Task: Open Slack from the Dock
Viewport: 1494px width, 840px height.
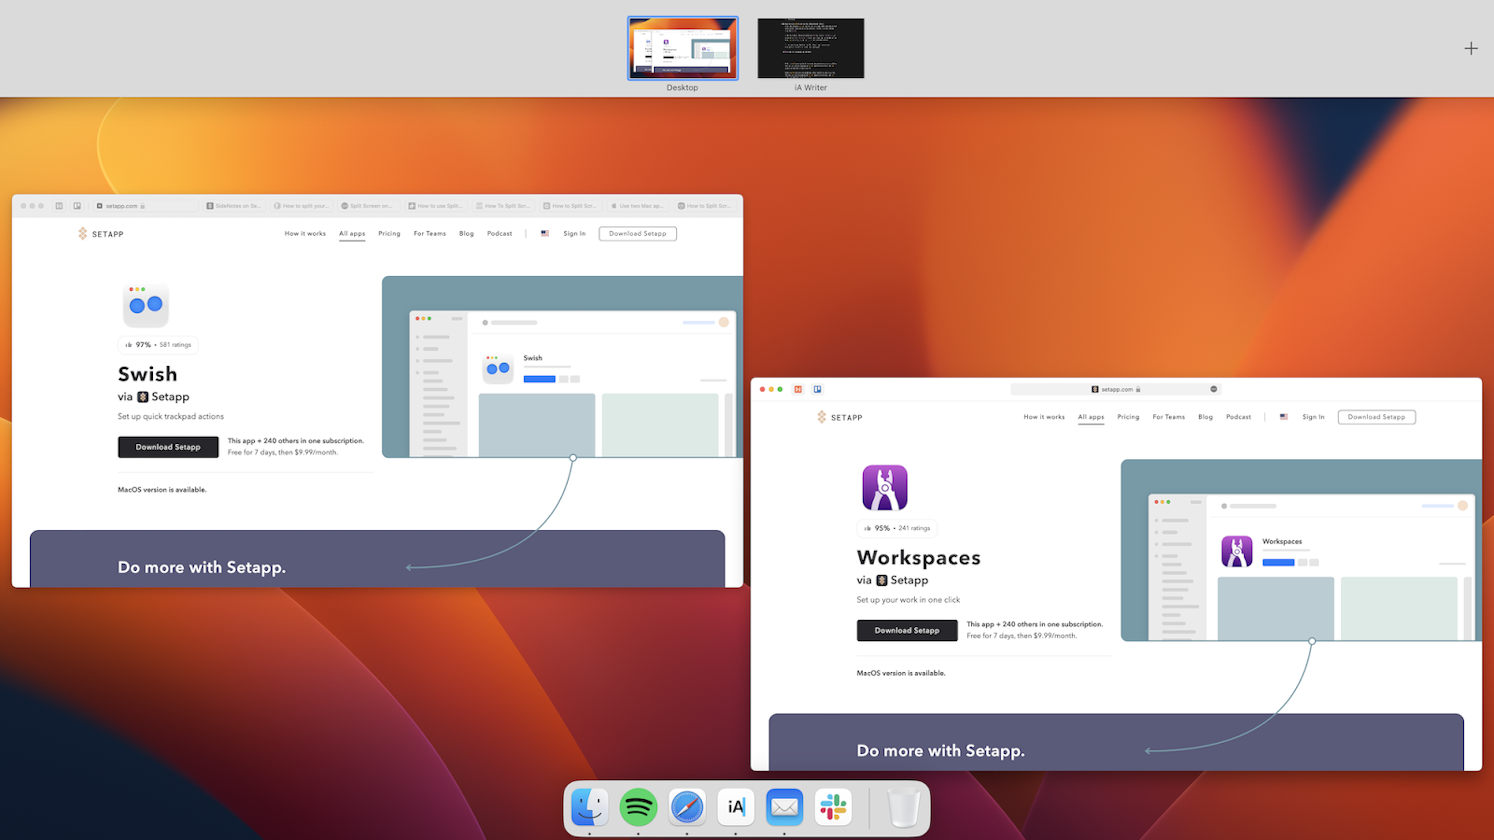Action: click(x=832, y=807)
